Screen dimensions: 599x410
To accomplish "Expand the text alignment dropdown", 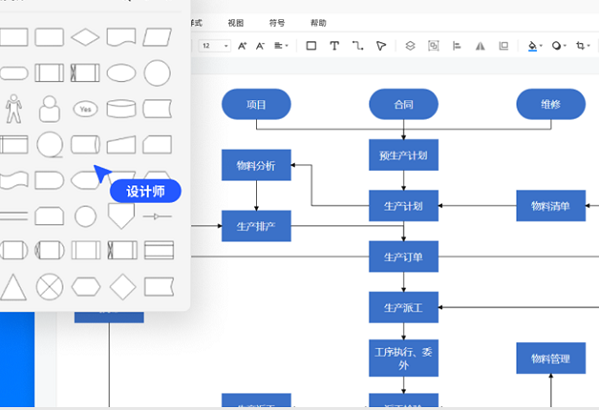I will click(281, 46).
